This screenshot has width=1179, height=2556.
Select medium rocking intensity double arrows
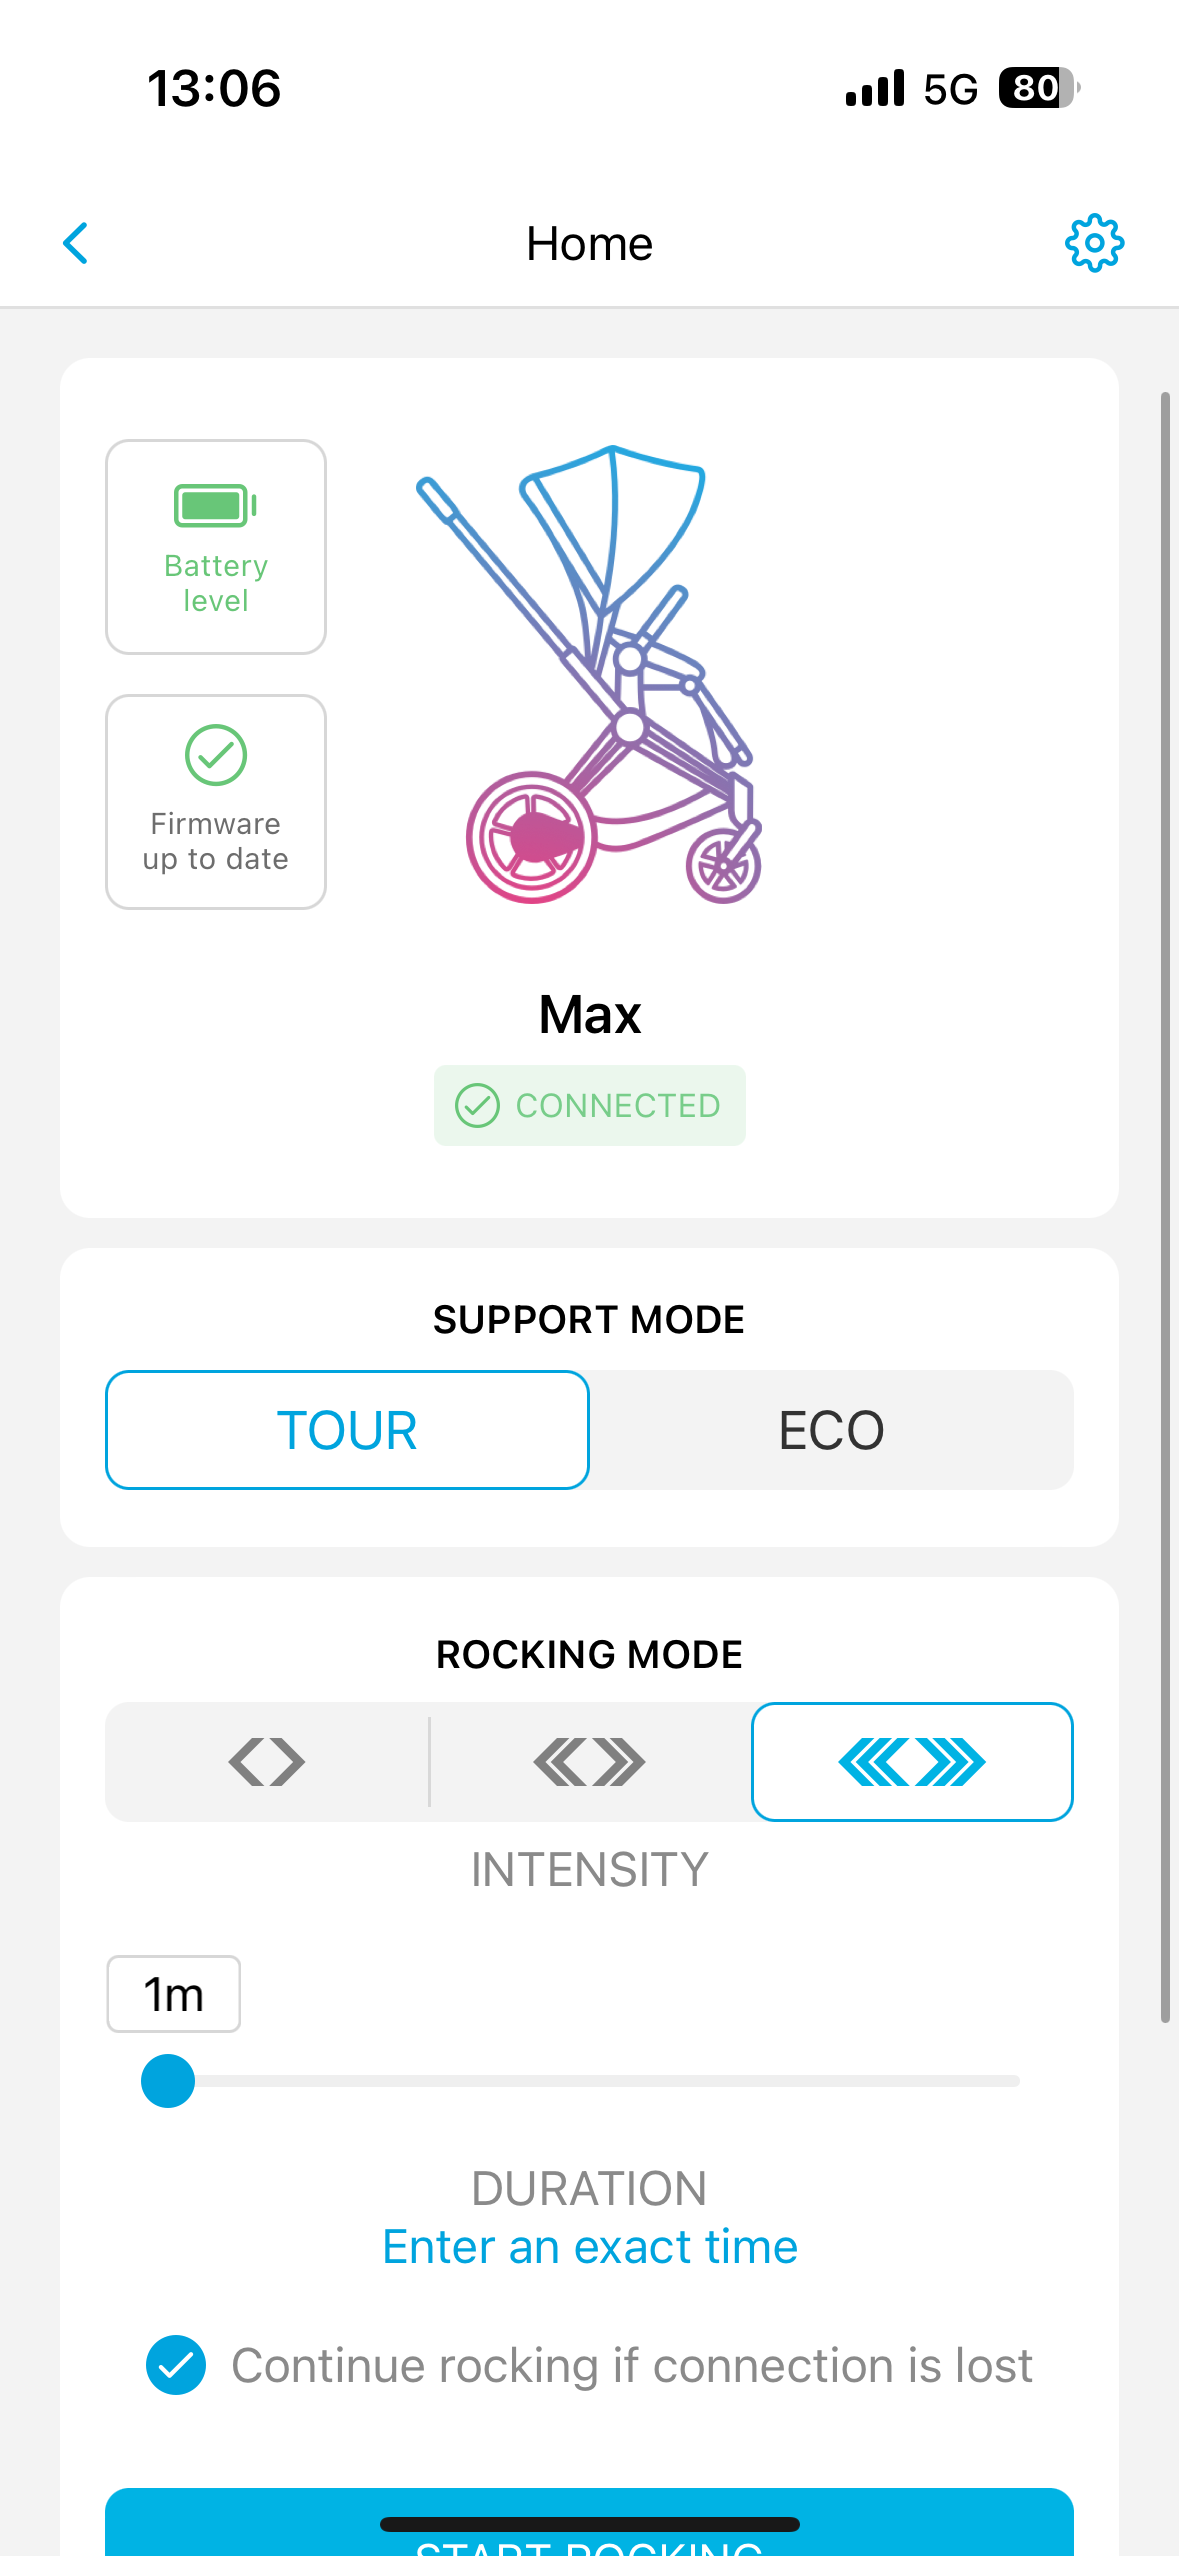point(589,1762)
